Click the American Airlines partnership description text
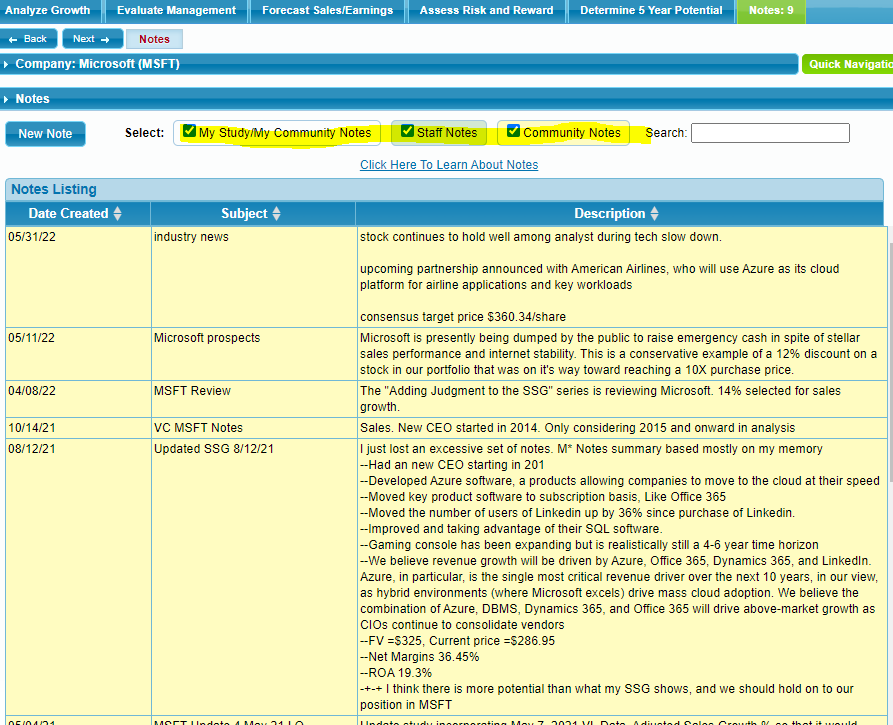 (599, 277)
